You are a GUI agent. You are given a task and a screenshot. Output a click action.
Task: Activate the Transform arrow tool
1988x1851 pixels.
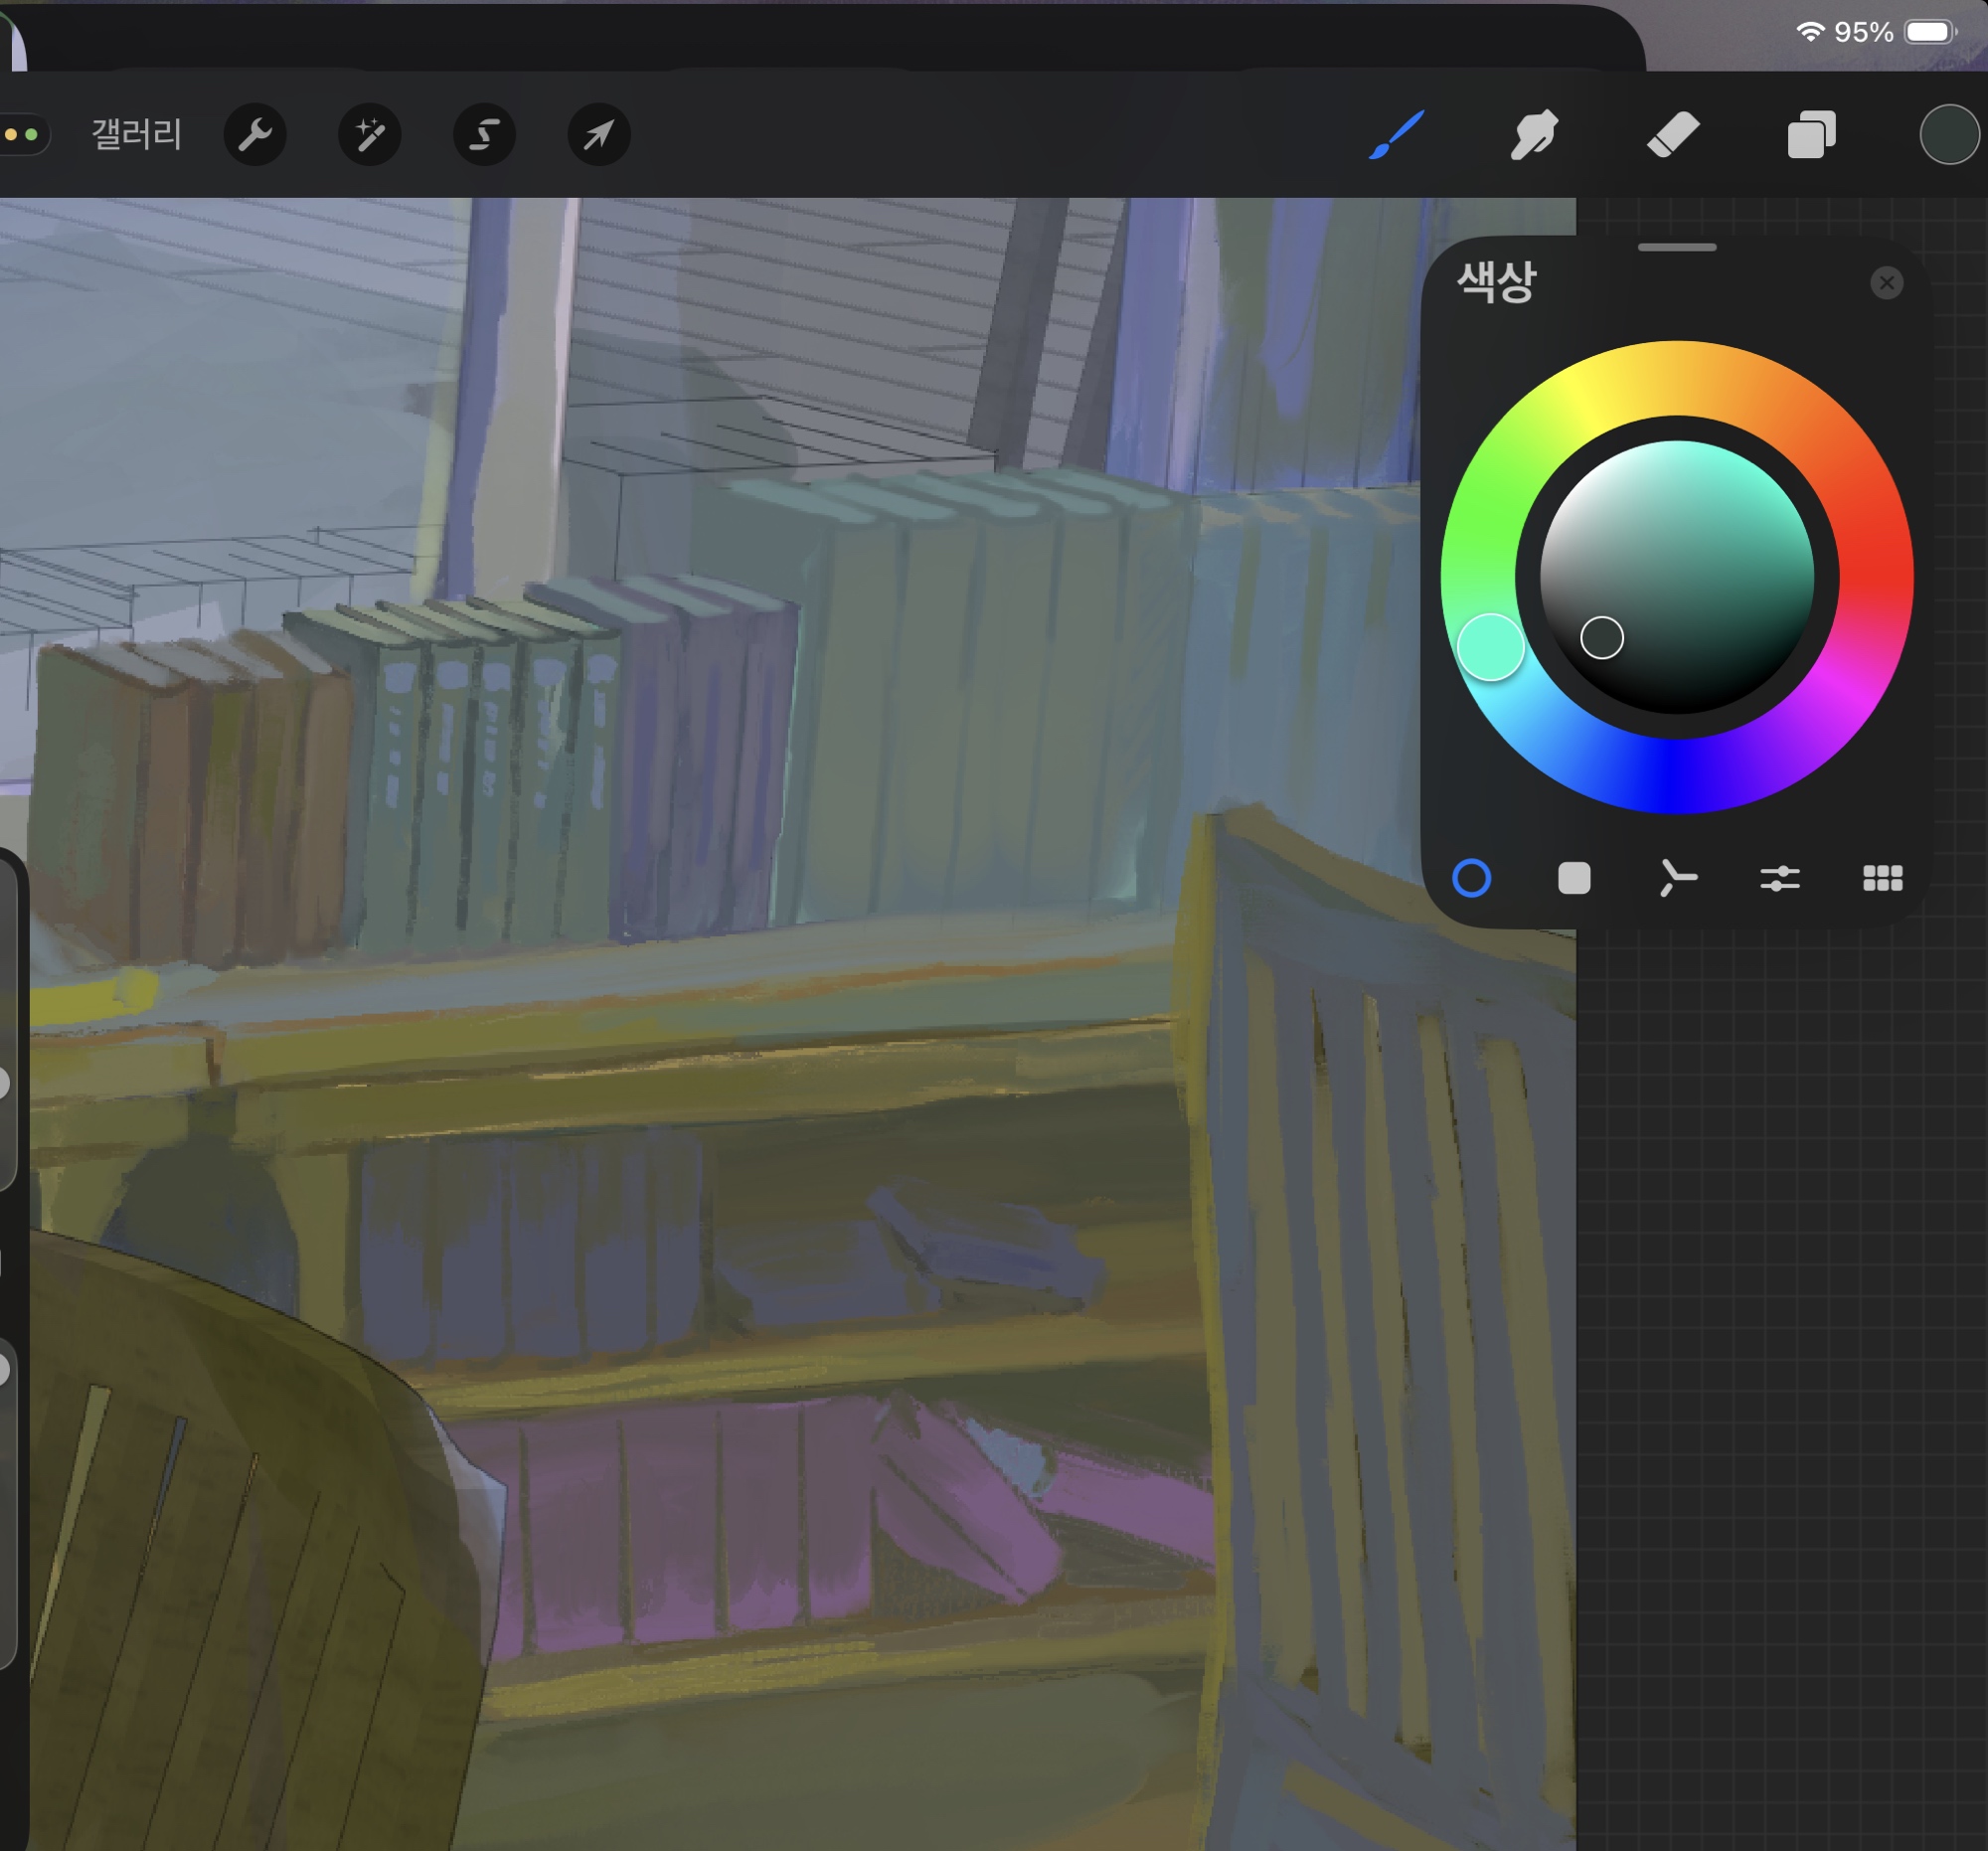598,134
